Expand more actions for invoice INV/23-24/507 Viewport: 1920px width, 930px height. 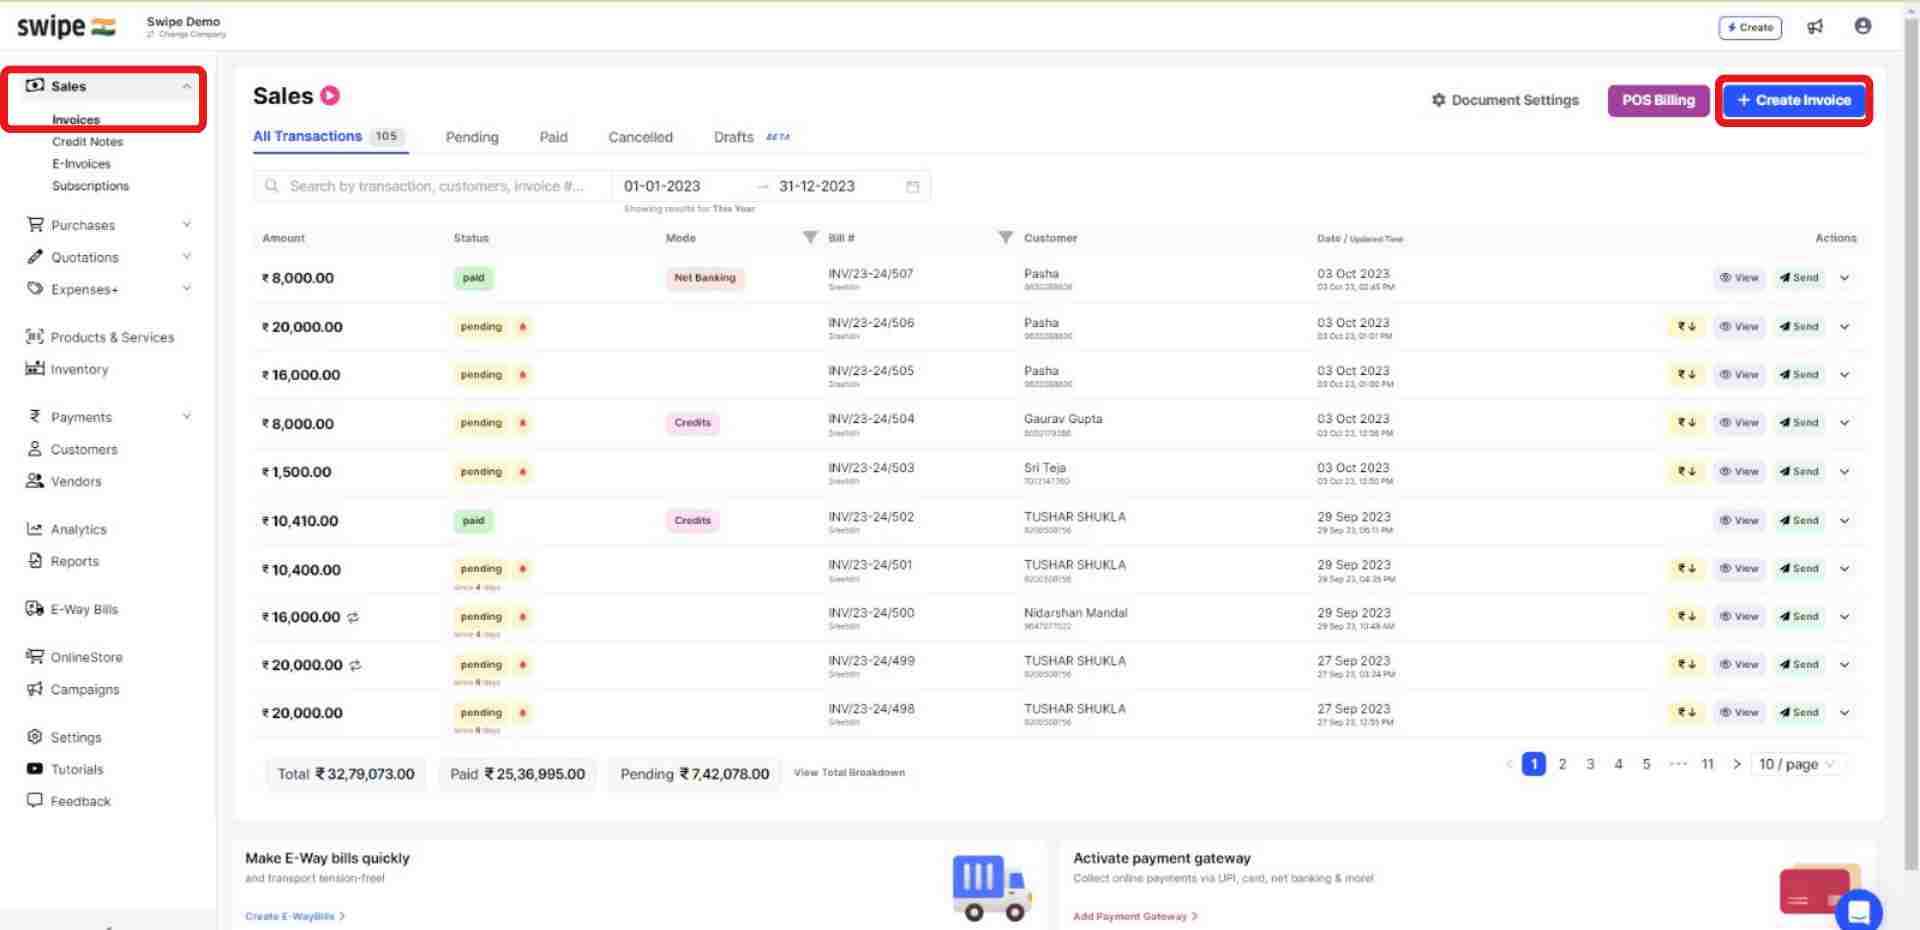(1845, 278)
